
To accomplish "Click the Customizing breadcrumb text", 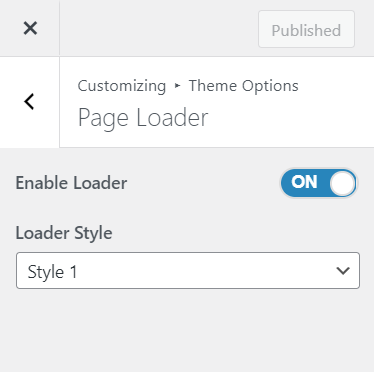I will tap(122, 86).
